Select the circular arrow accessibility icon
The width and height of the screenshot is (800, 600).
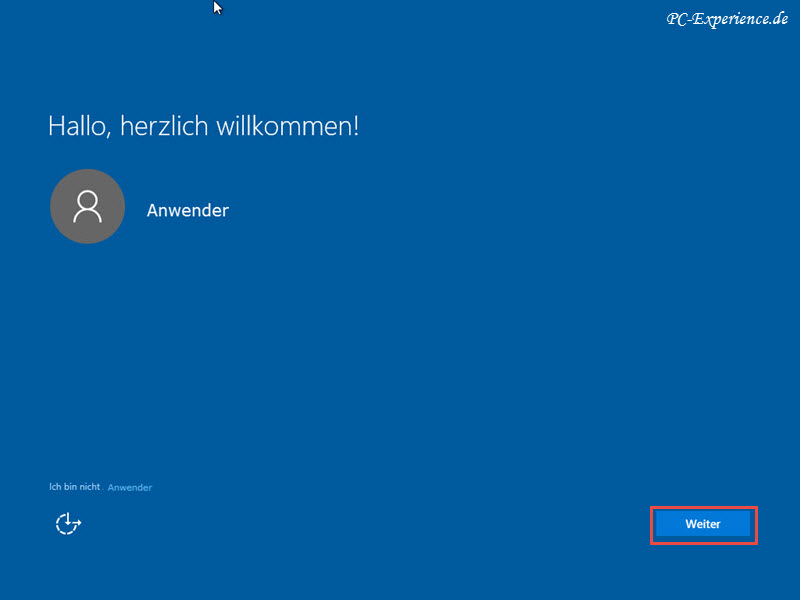coord(68,523)
